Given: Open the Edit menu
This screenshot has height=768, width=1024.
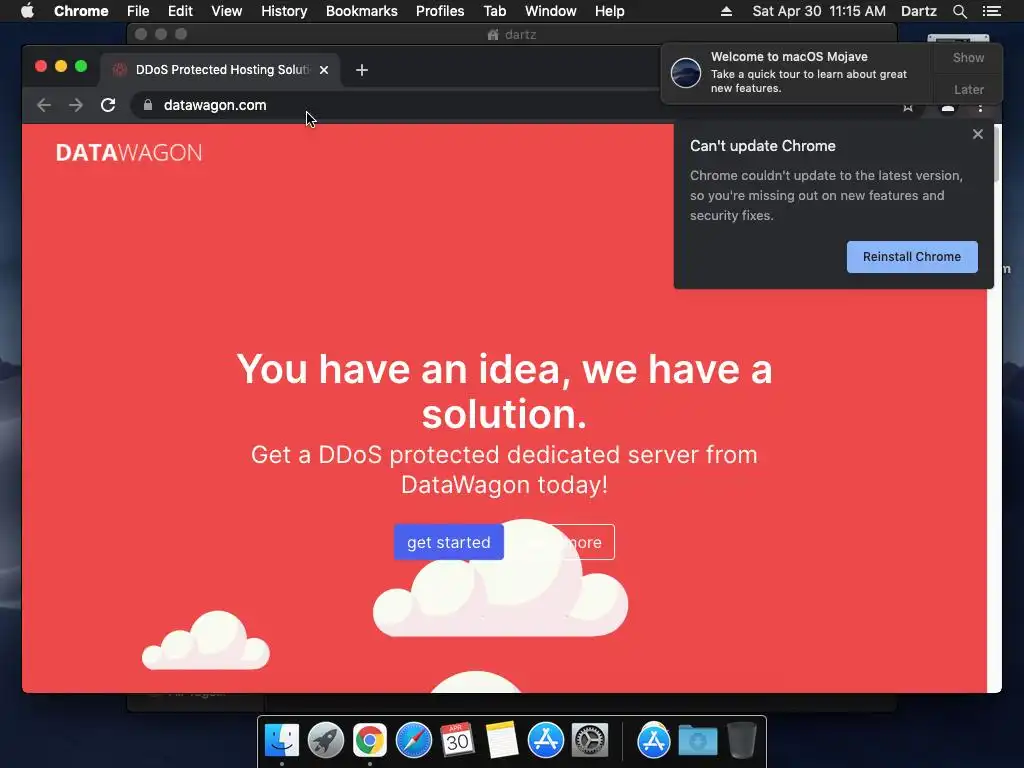Looking at the screenshot, I should coord(180,11).
